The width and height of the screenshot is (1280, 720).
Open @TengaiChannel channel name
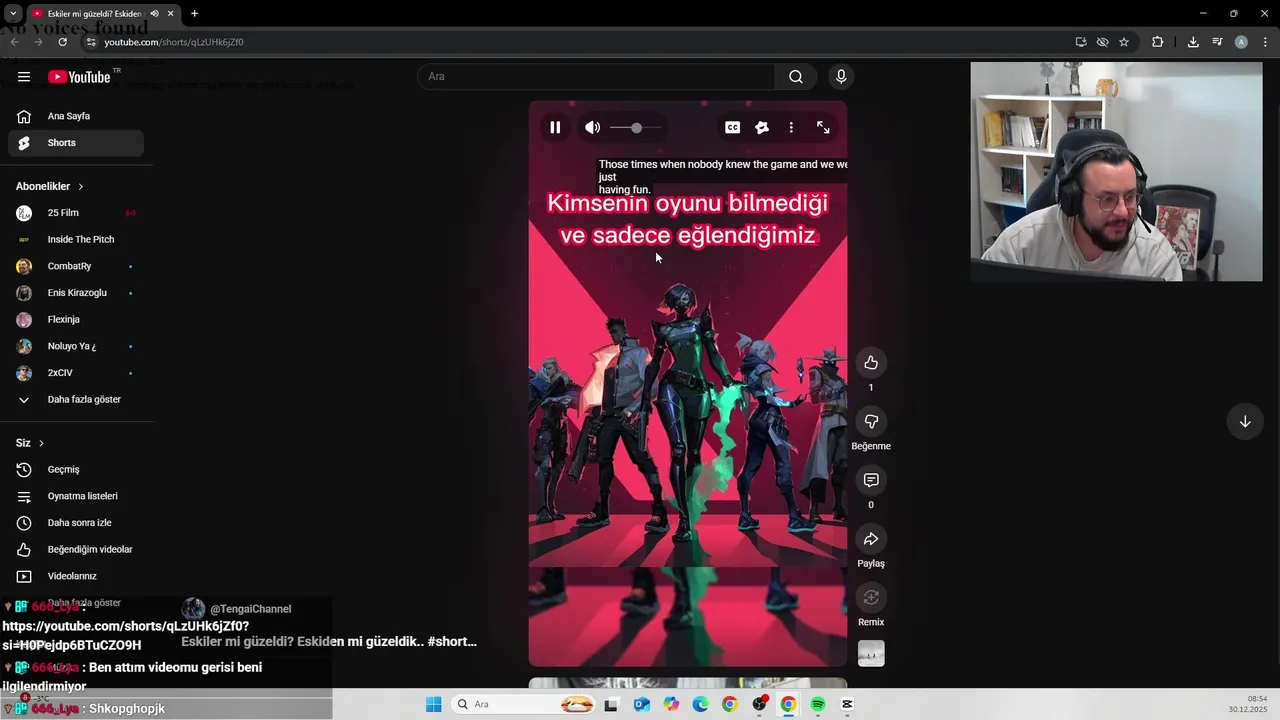click(x=250, y=609)
